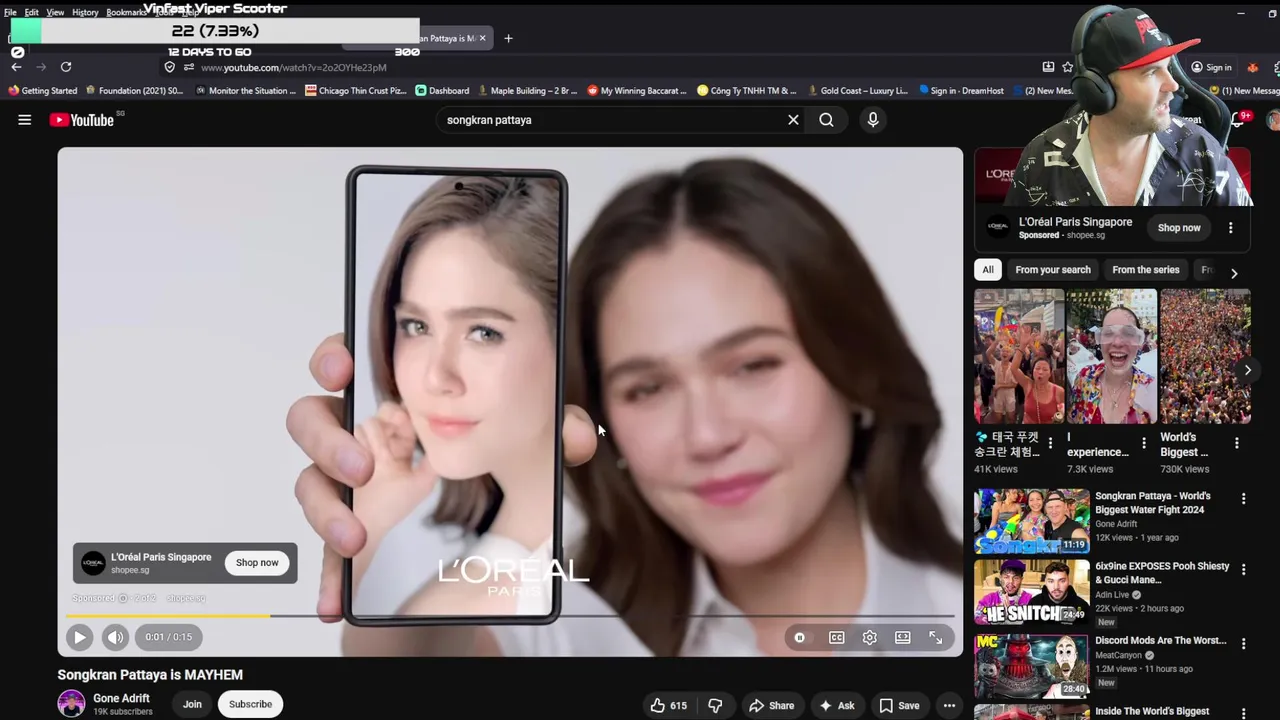Image resolution: width=1280 pixels, height=720 pixels.
Task: Mute the video volume
Action: click(115, 637)
